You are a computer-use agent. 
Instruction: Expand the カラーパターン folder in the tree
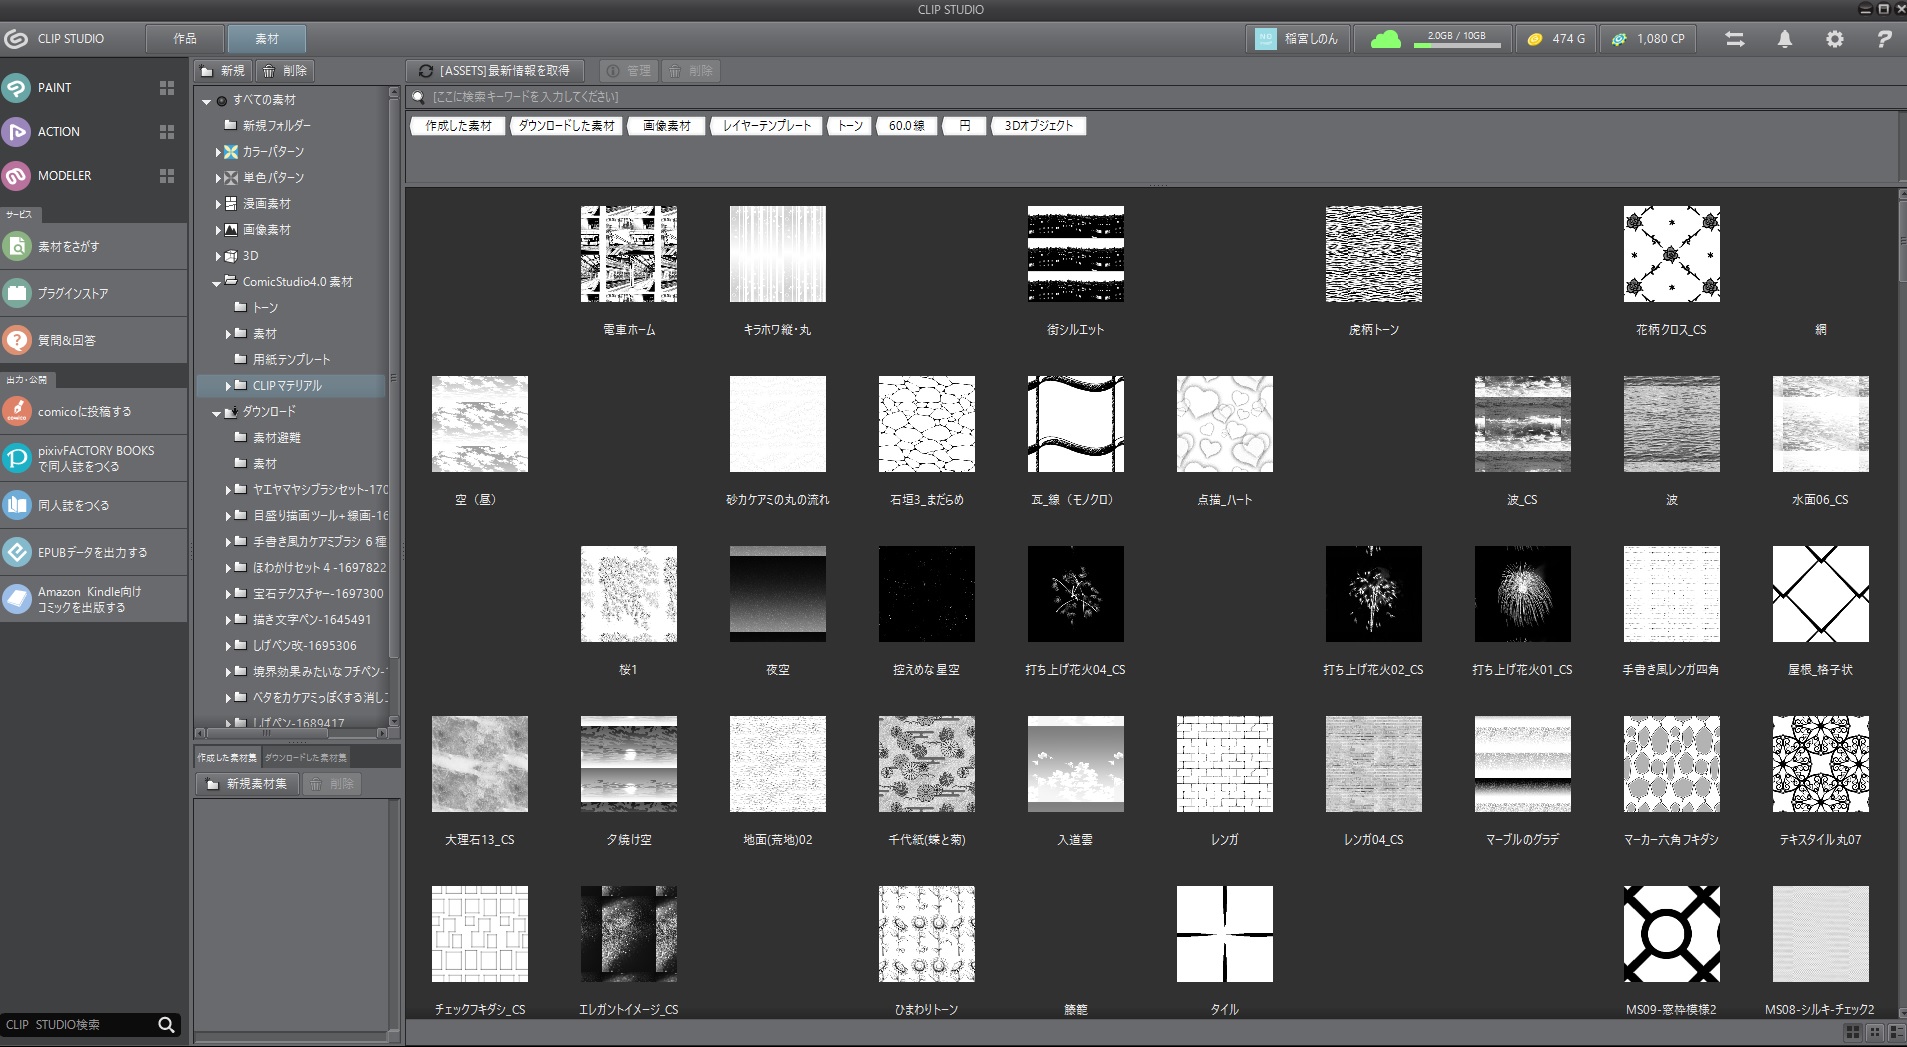pos(218,152)
